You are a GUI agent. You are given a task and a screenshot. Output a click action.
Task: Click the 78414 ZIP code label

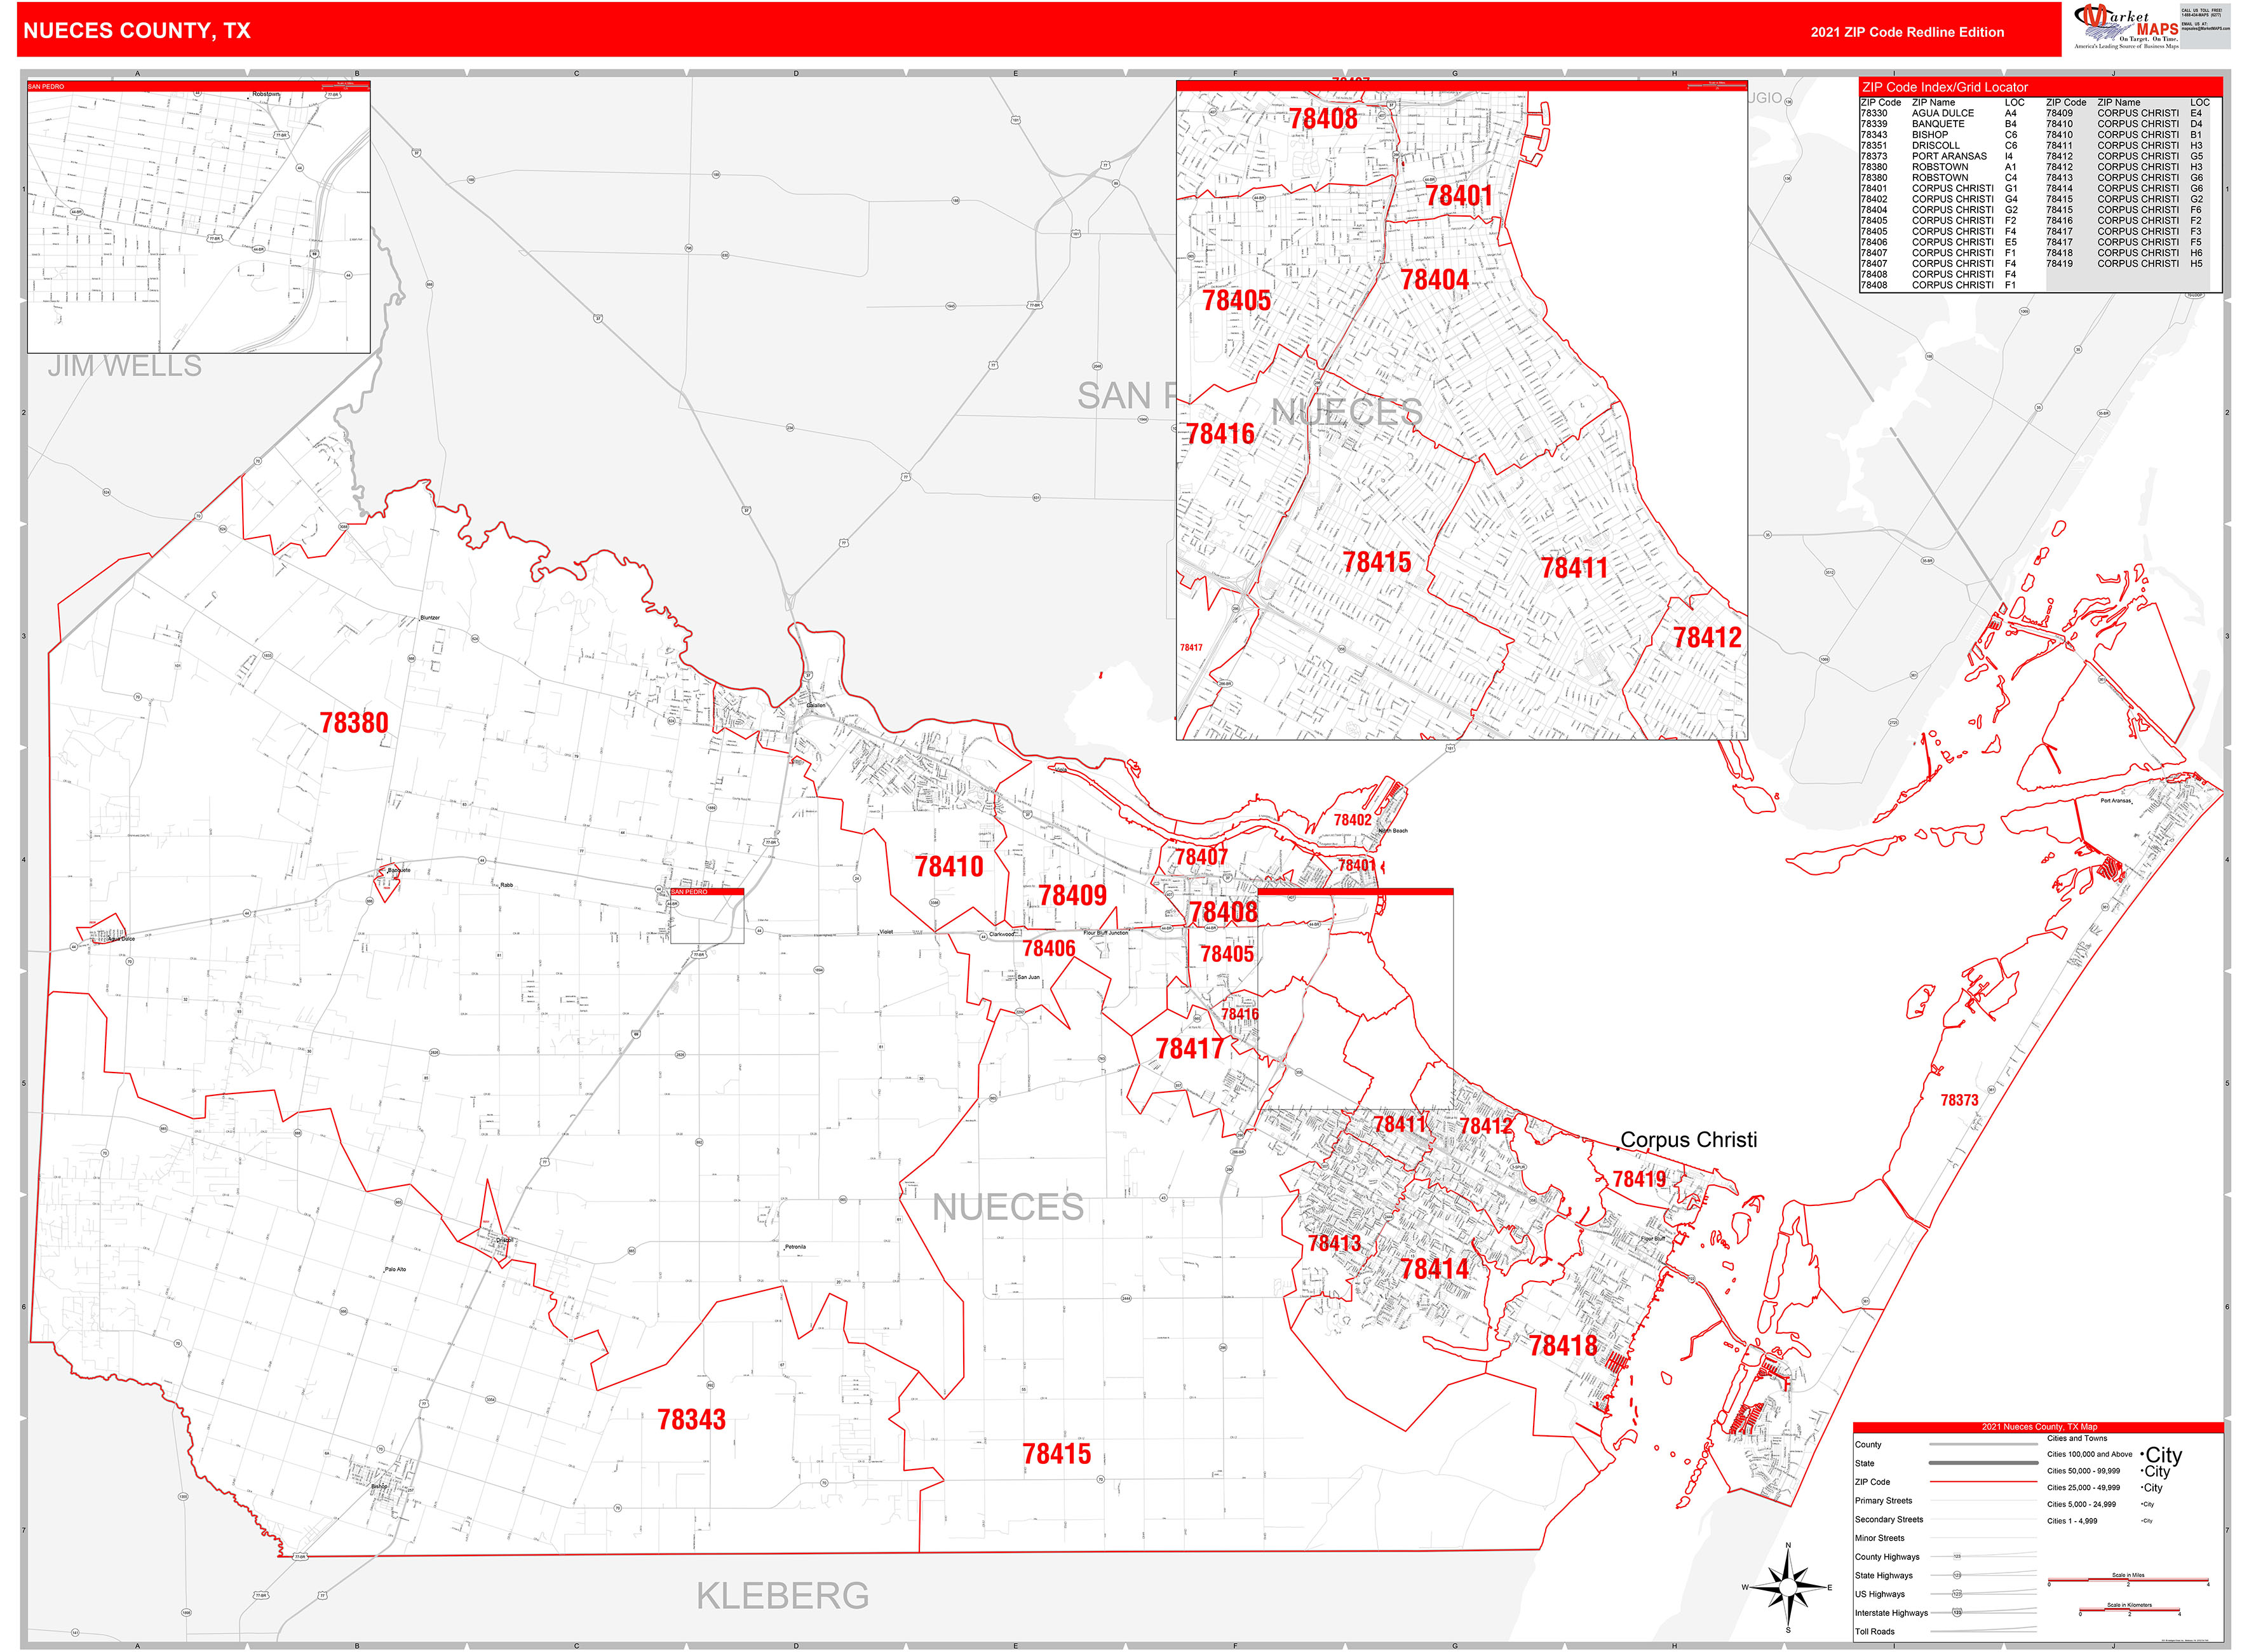click(1435, 1269)
